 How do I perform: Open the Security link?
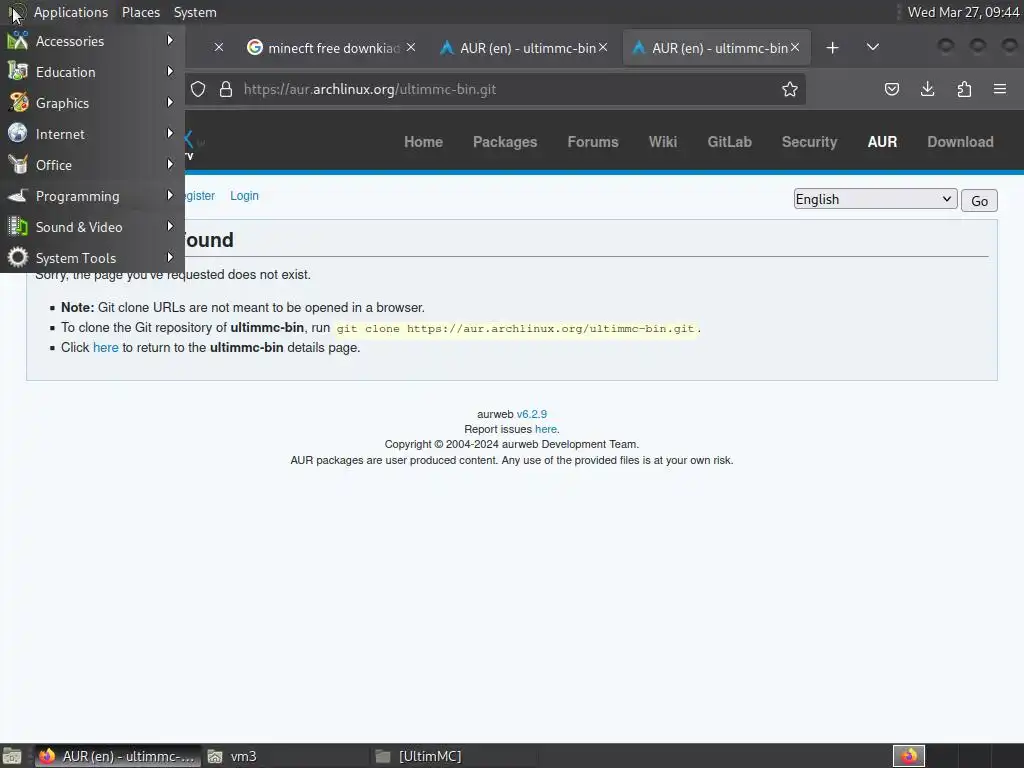tap(809, 142)
